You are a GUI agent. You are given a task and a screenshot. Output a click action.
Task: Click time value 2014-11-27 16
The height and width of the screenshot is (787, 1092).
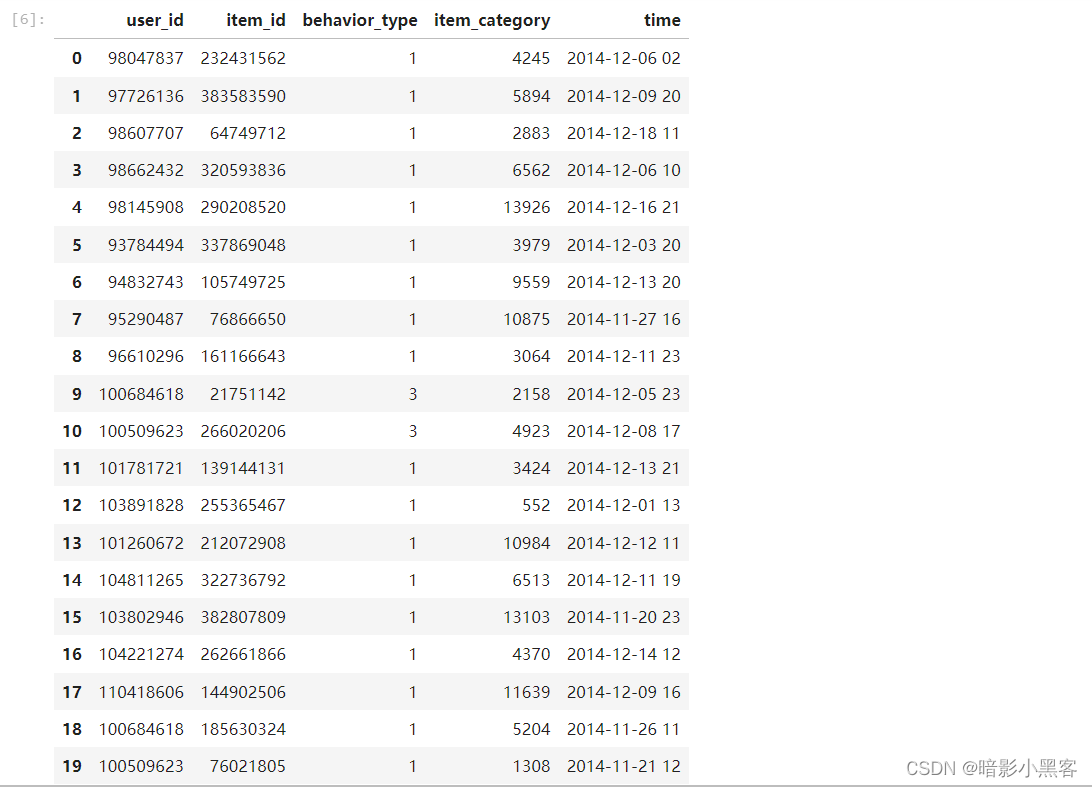[x=623, y=319]
